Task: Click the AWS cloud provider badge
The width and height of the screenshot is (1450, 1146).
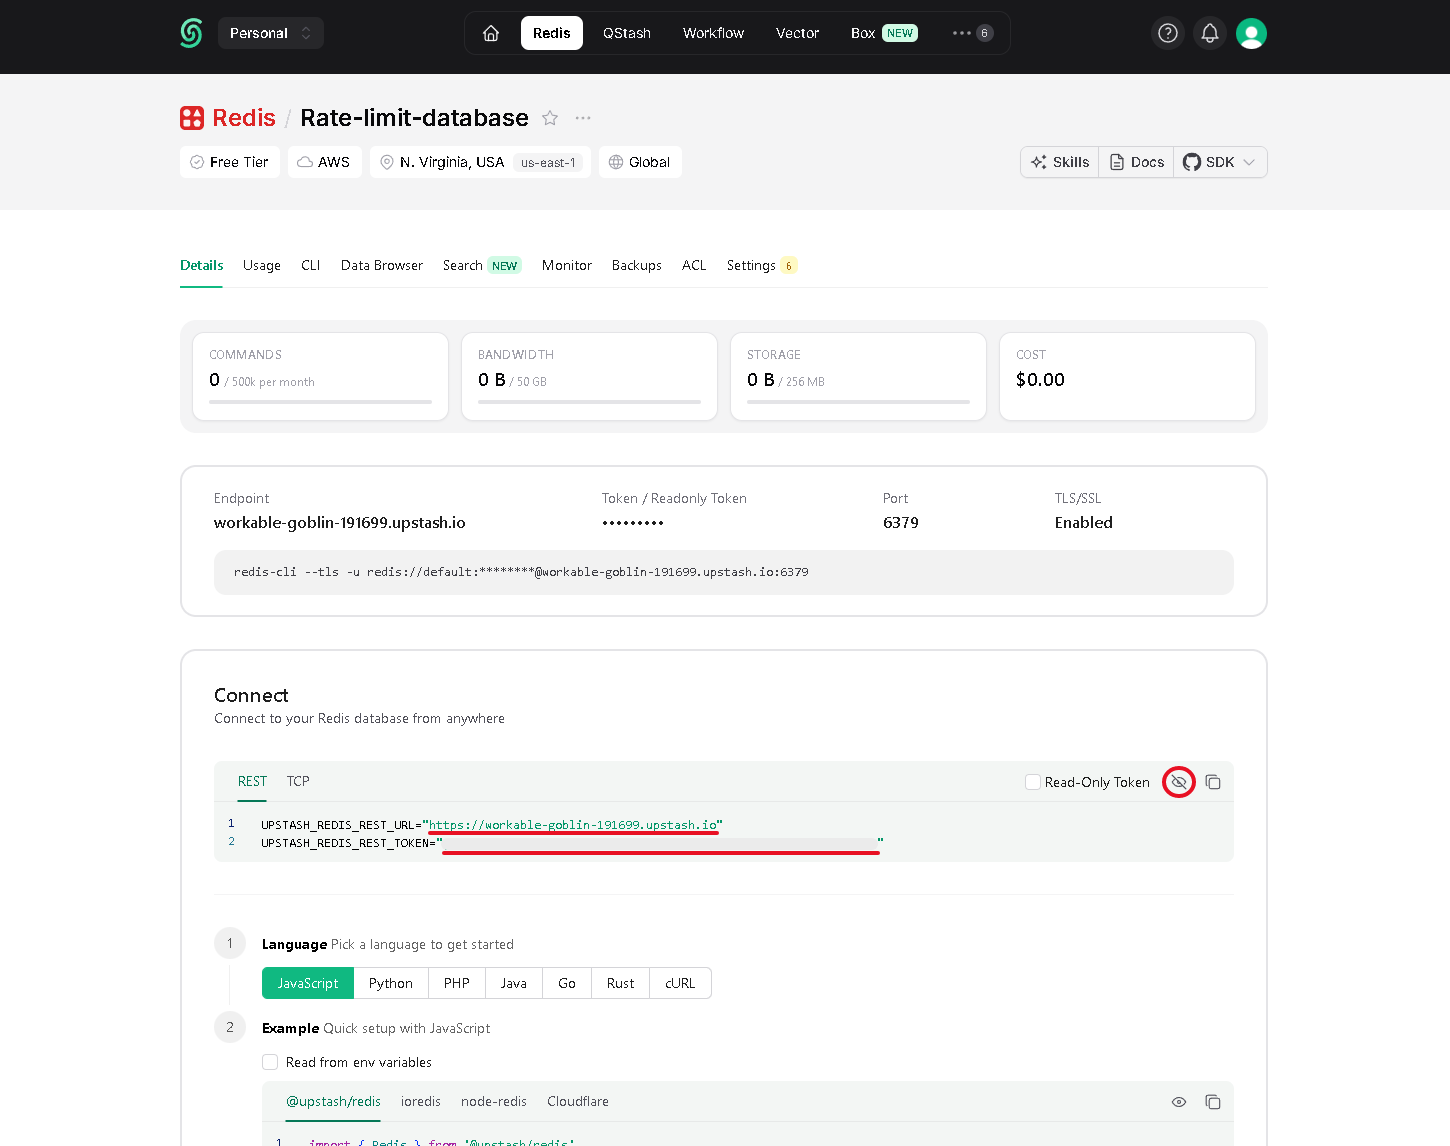Action: [x=325, y=162]
